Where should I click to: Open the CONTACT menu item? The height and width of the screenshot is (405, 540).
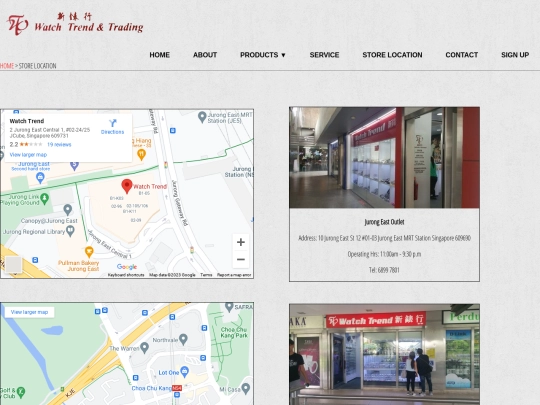461,55
